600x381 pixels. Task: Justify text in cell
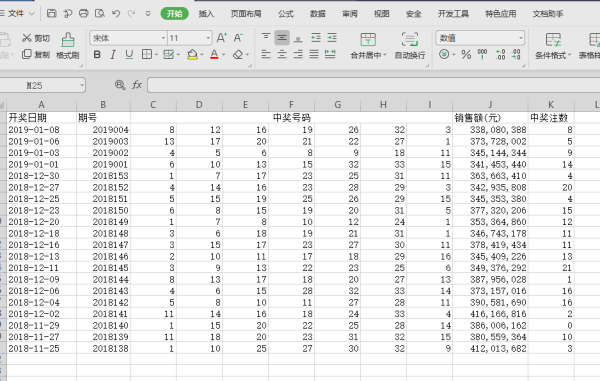(314, 54)
